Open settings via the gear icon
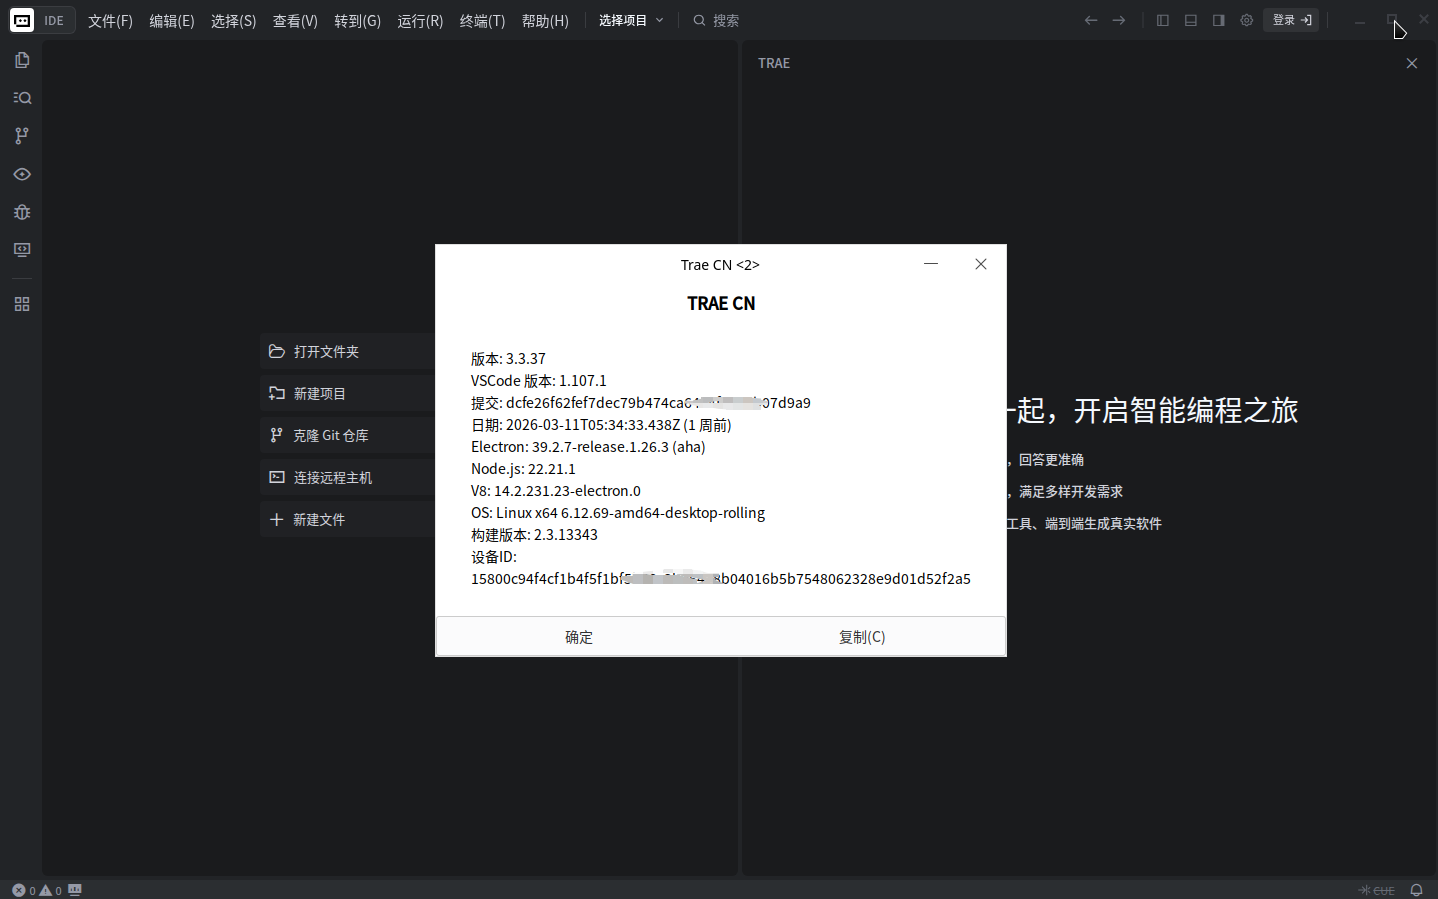 click(1247, 20)
